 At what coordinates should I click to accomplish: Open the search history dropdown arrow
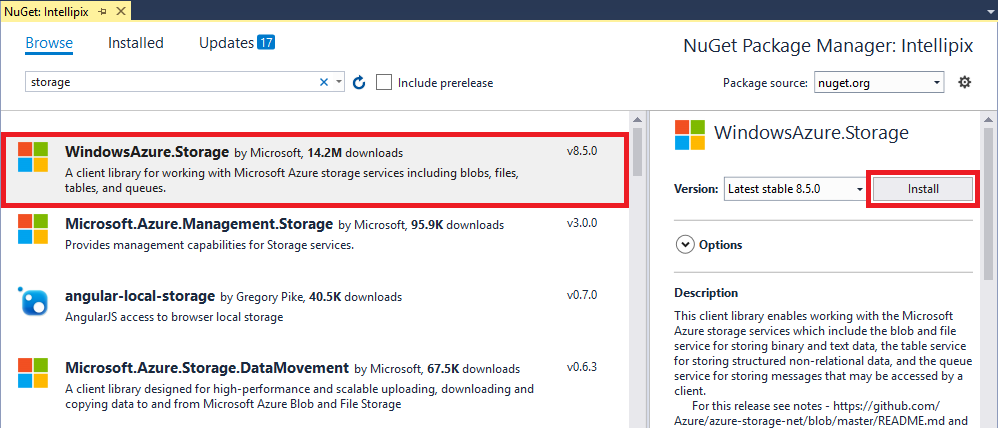pos(340,83)
